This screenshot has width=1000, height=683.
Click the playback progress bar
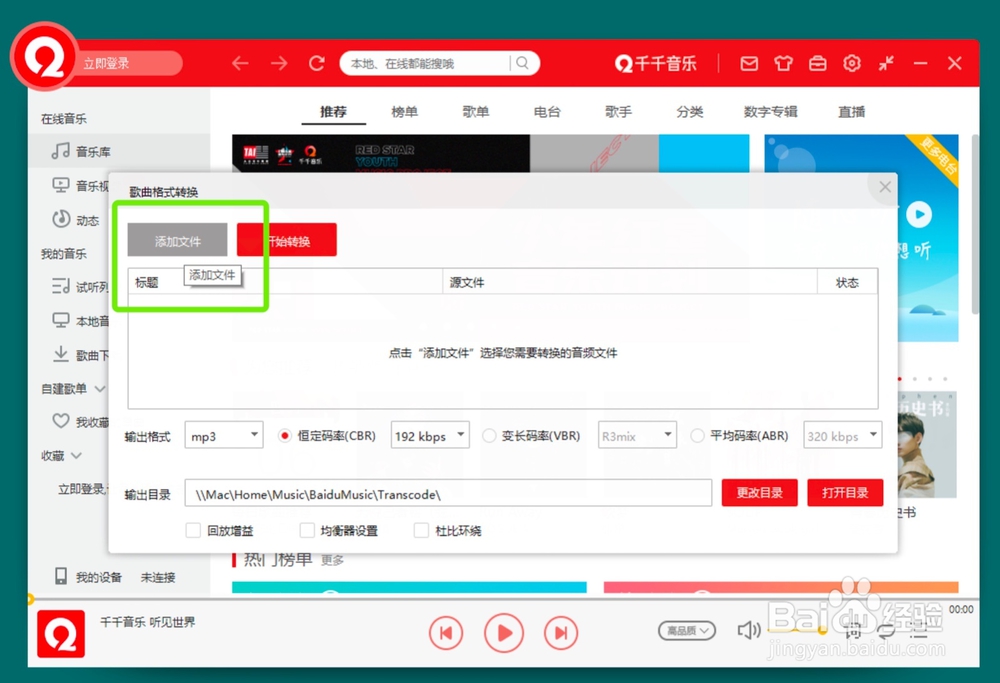tap(504, 599)
